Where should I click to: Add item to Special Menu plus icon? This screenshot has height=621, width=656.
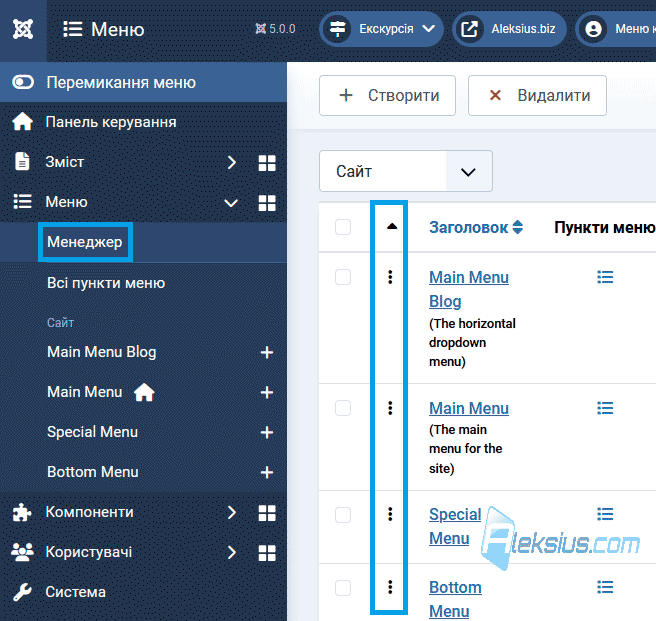(x=267, y=432)
